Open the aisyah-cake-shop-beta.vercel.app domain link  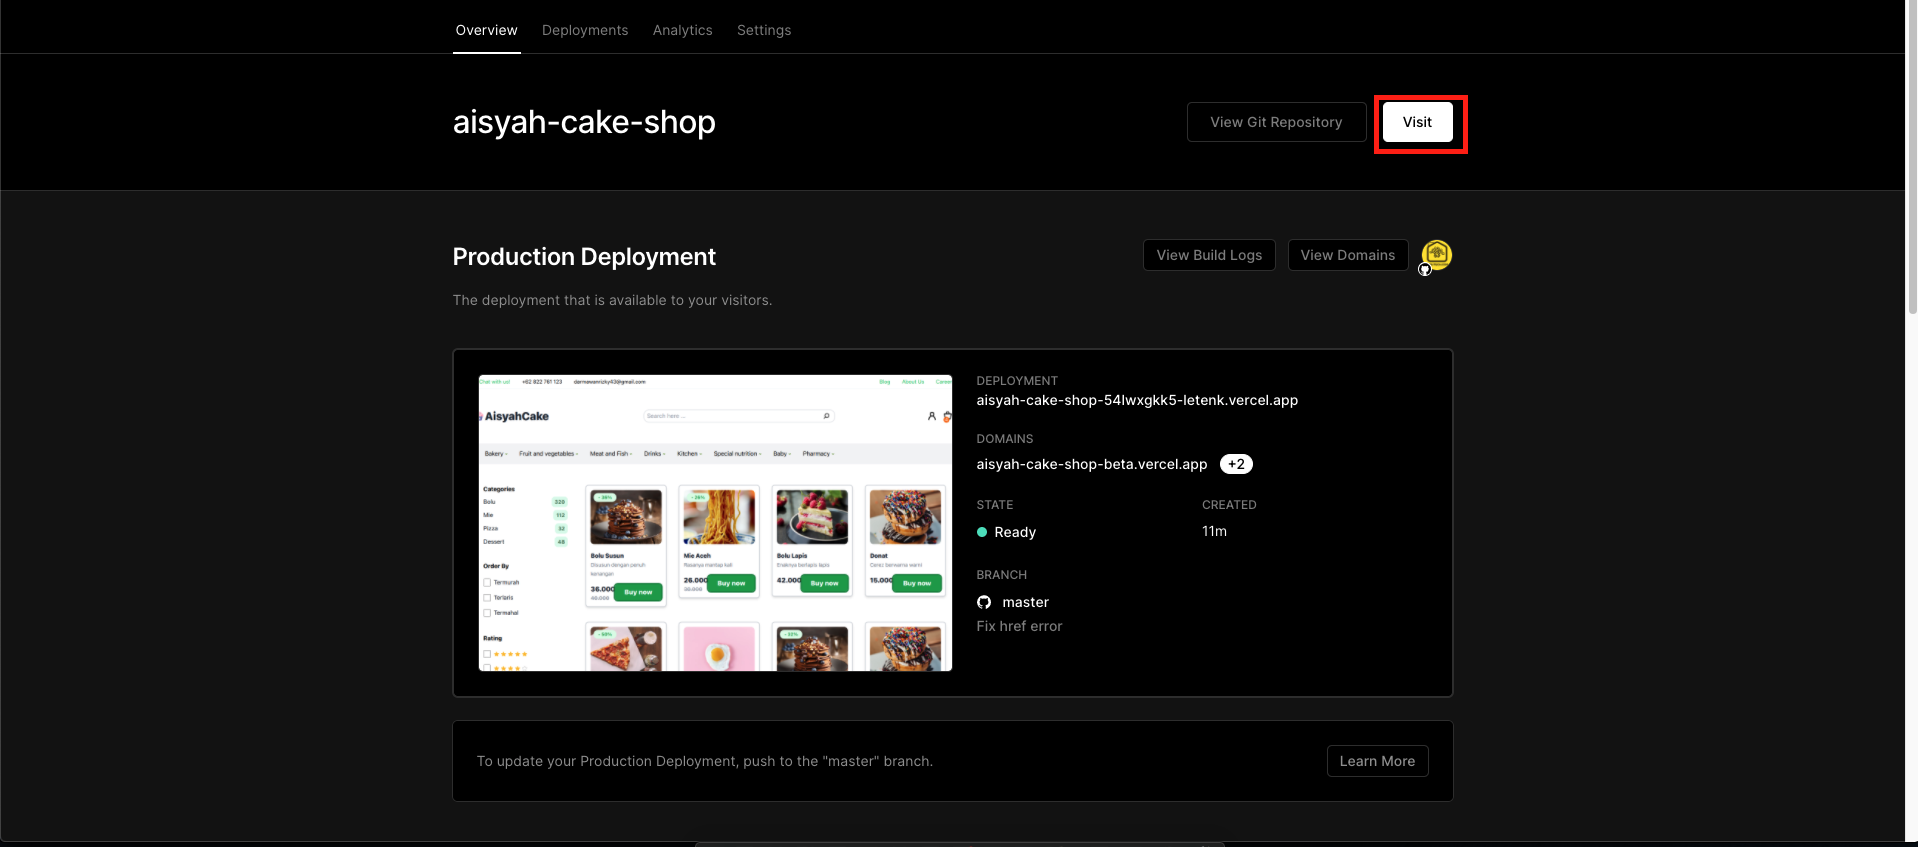pos(1092,464)
